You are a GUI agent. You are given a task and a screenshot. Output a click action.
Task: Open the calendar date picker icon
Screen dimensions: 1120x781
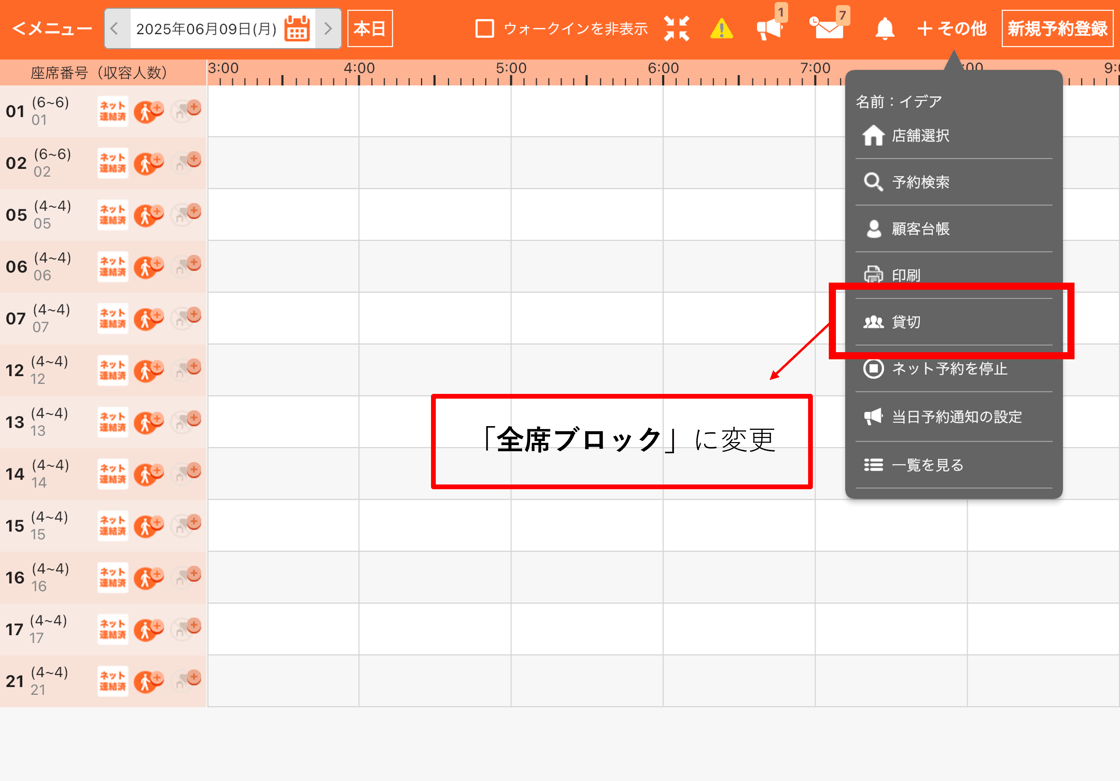pos(297,29)
